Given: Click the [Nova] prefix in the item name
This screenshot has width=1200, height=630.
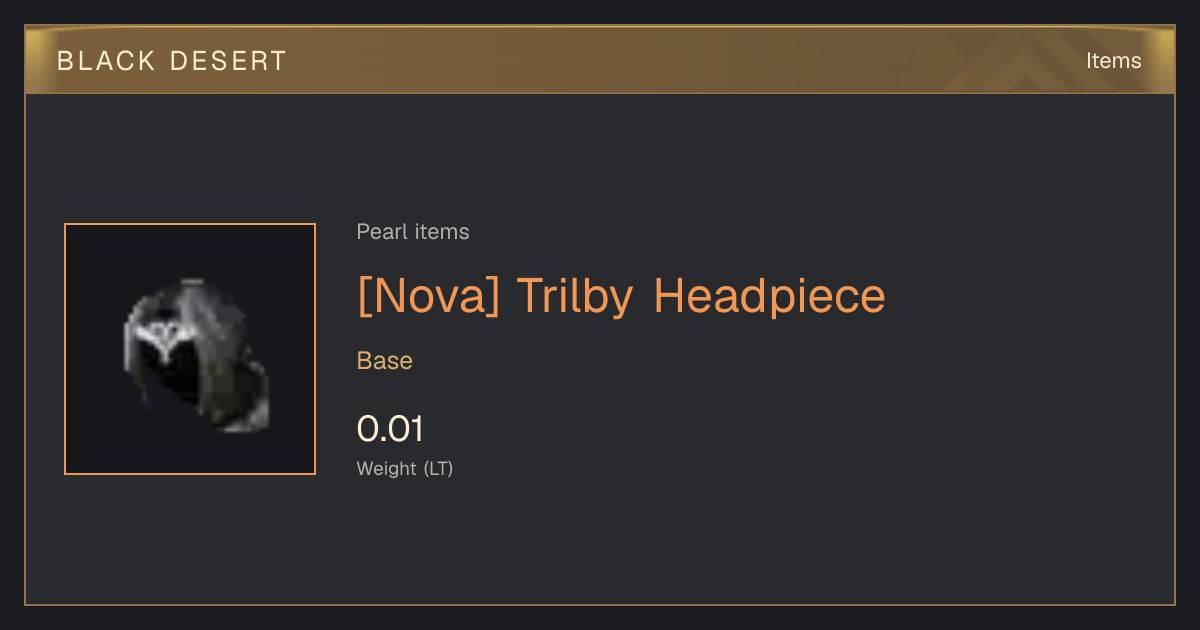Looking at the screenshot, I should (429, 296).
